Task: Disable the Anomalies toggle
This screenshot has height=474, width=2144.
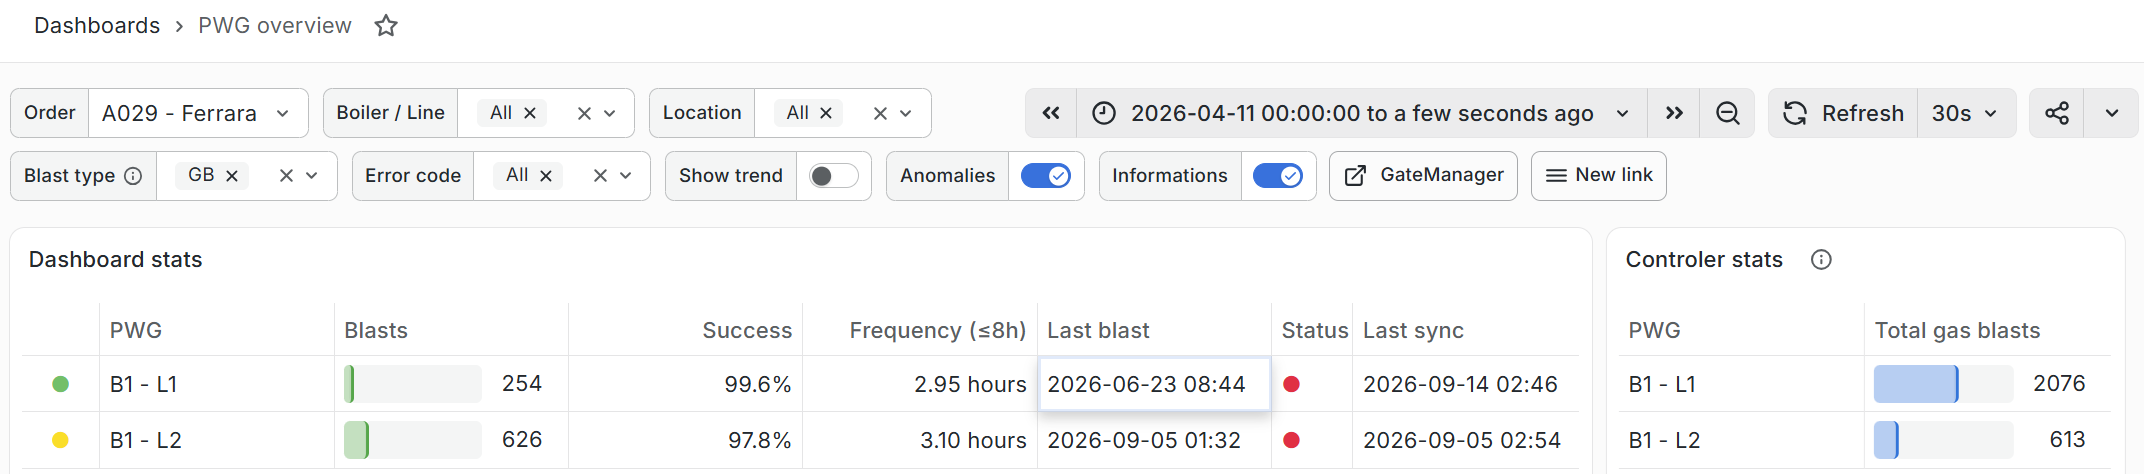Action: (x=1046, y=176)
